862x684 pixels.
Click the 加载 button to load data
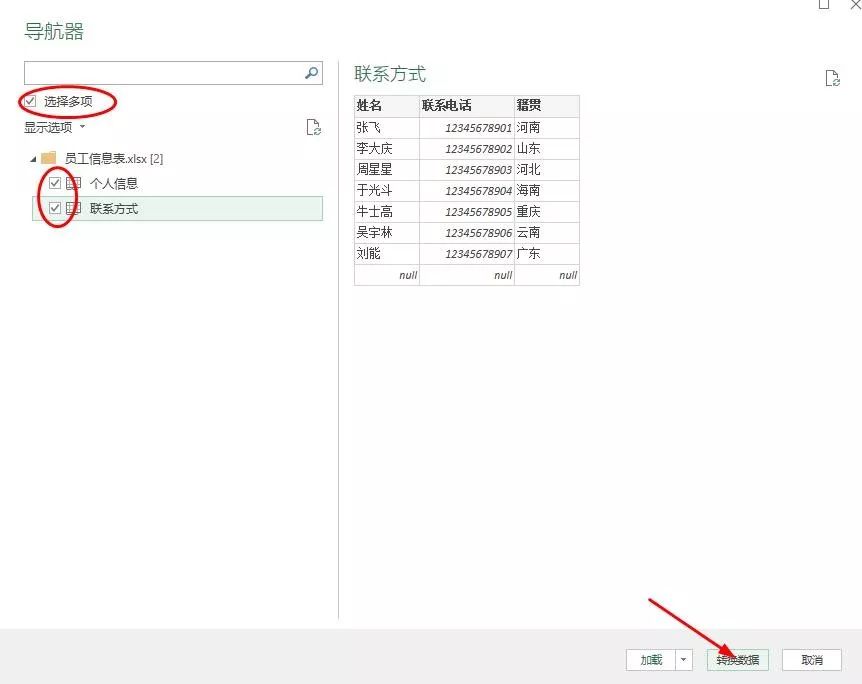652,659
